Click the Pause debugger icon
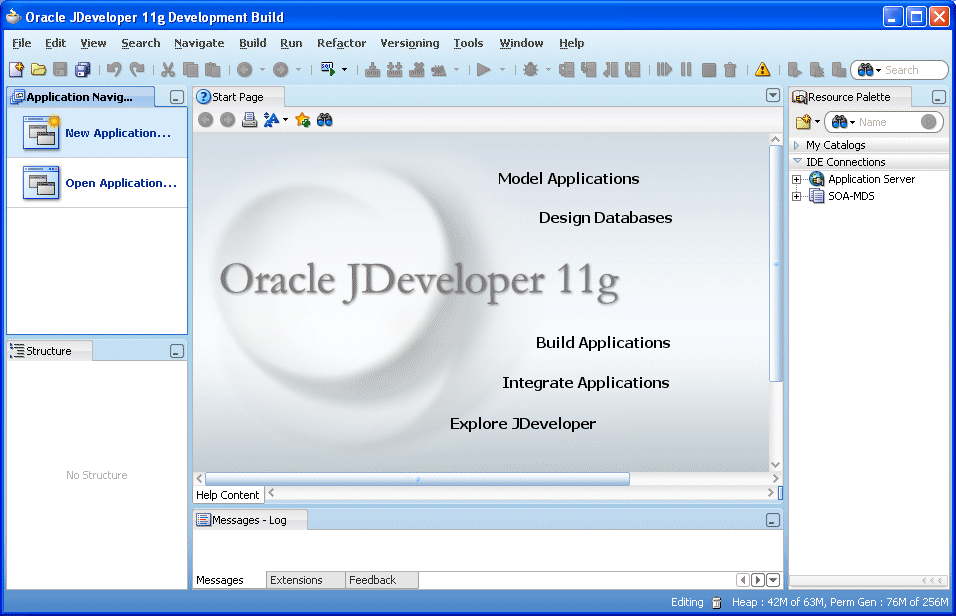Image resolution: width=956 pixels, height=616 pixels. coord(686,70)
